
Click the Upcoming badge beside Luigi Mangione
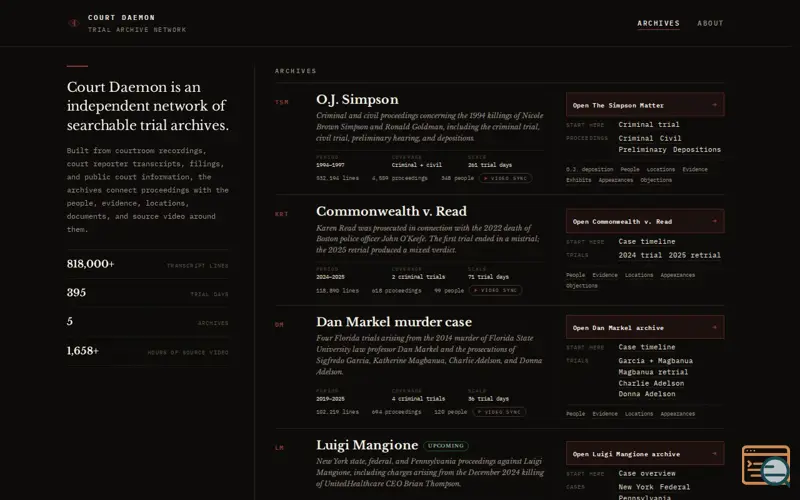(446, 445)
